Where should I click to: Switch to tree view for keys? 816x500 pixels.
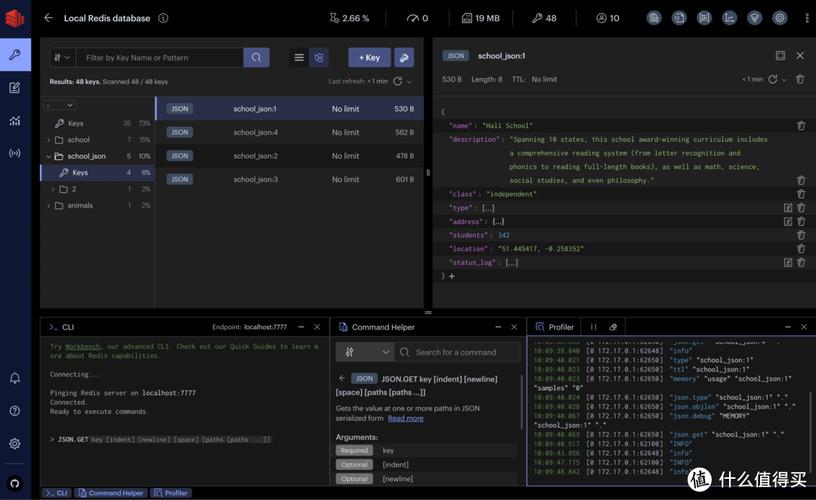coord(319,58)
